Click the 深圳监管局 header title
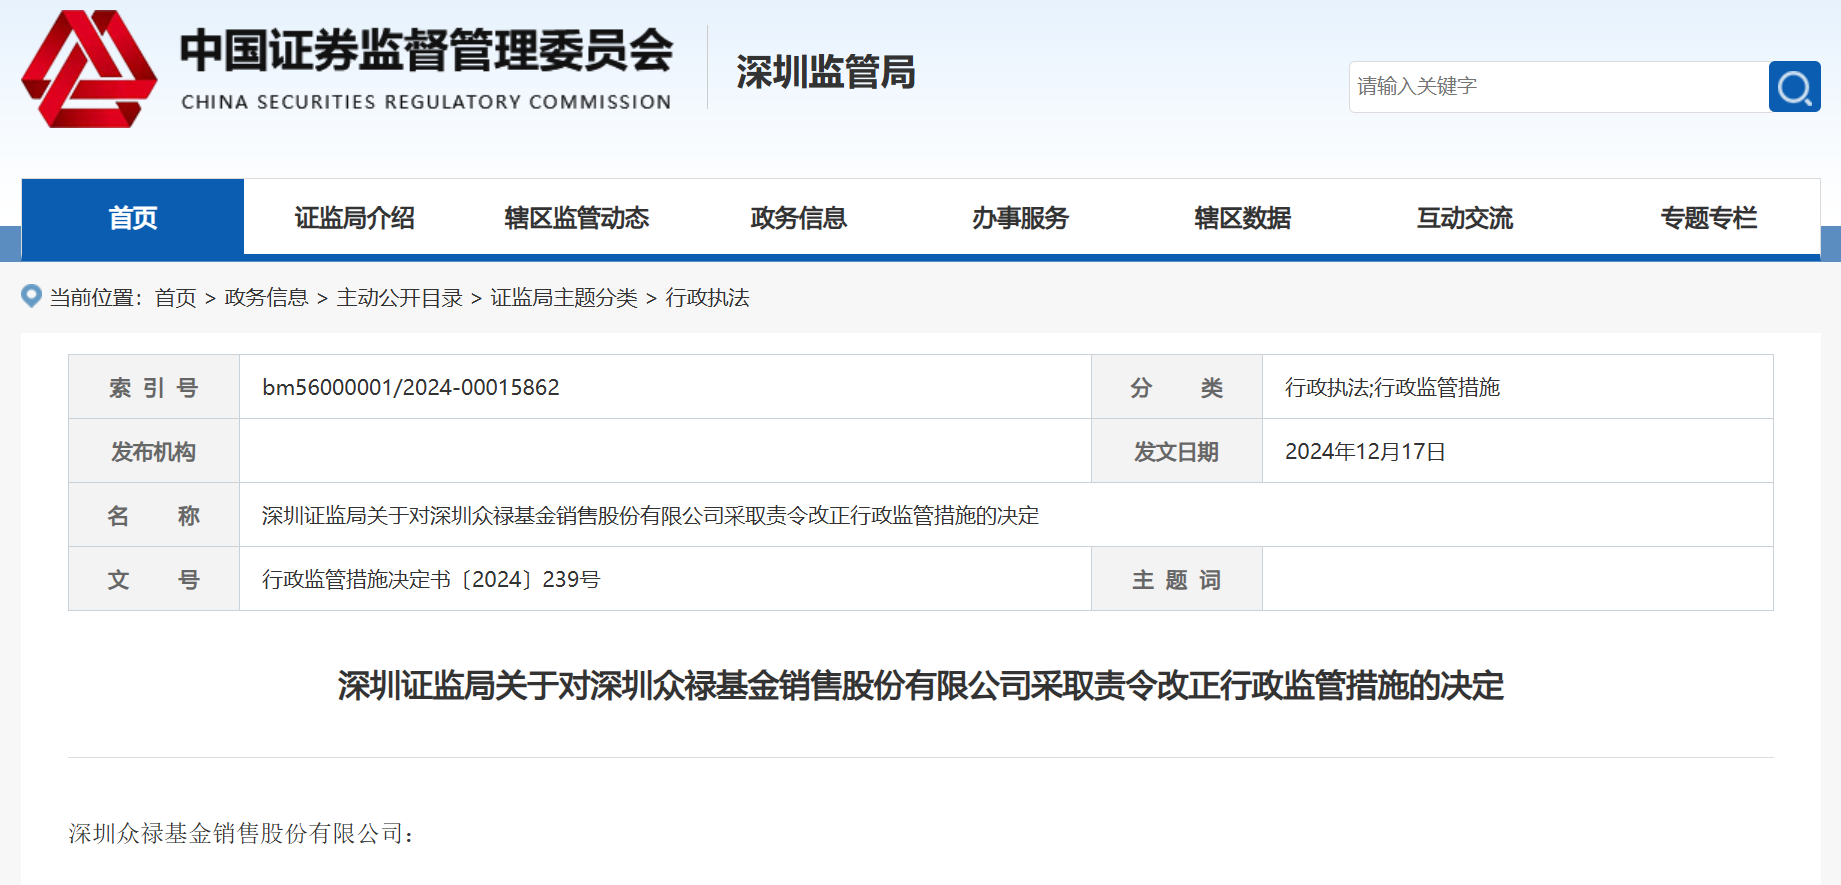 click(x=825, y=73)
